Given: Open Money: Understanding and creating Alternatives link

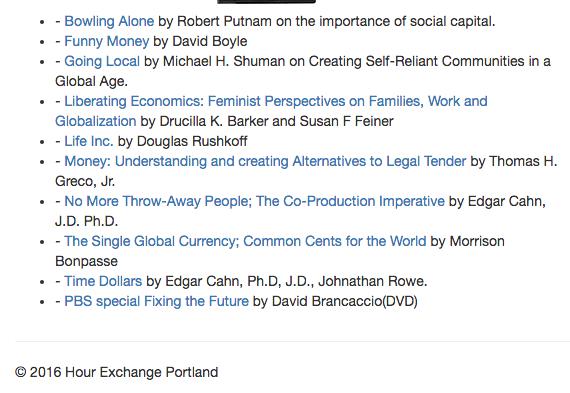Looking at the screenshot, I should coord(265,161).
